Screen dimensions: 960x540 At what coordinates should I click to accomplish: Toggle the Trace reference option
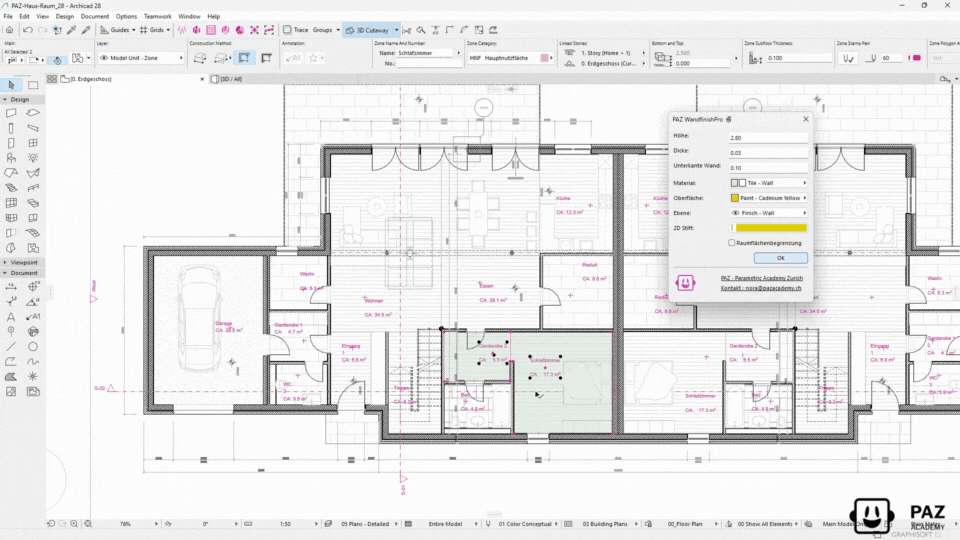tap(296, 30)
